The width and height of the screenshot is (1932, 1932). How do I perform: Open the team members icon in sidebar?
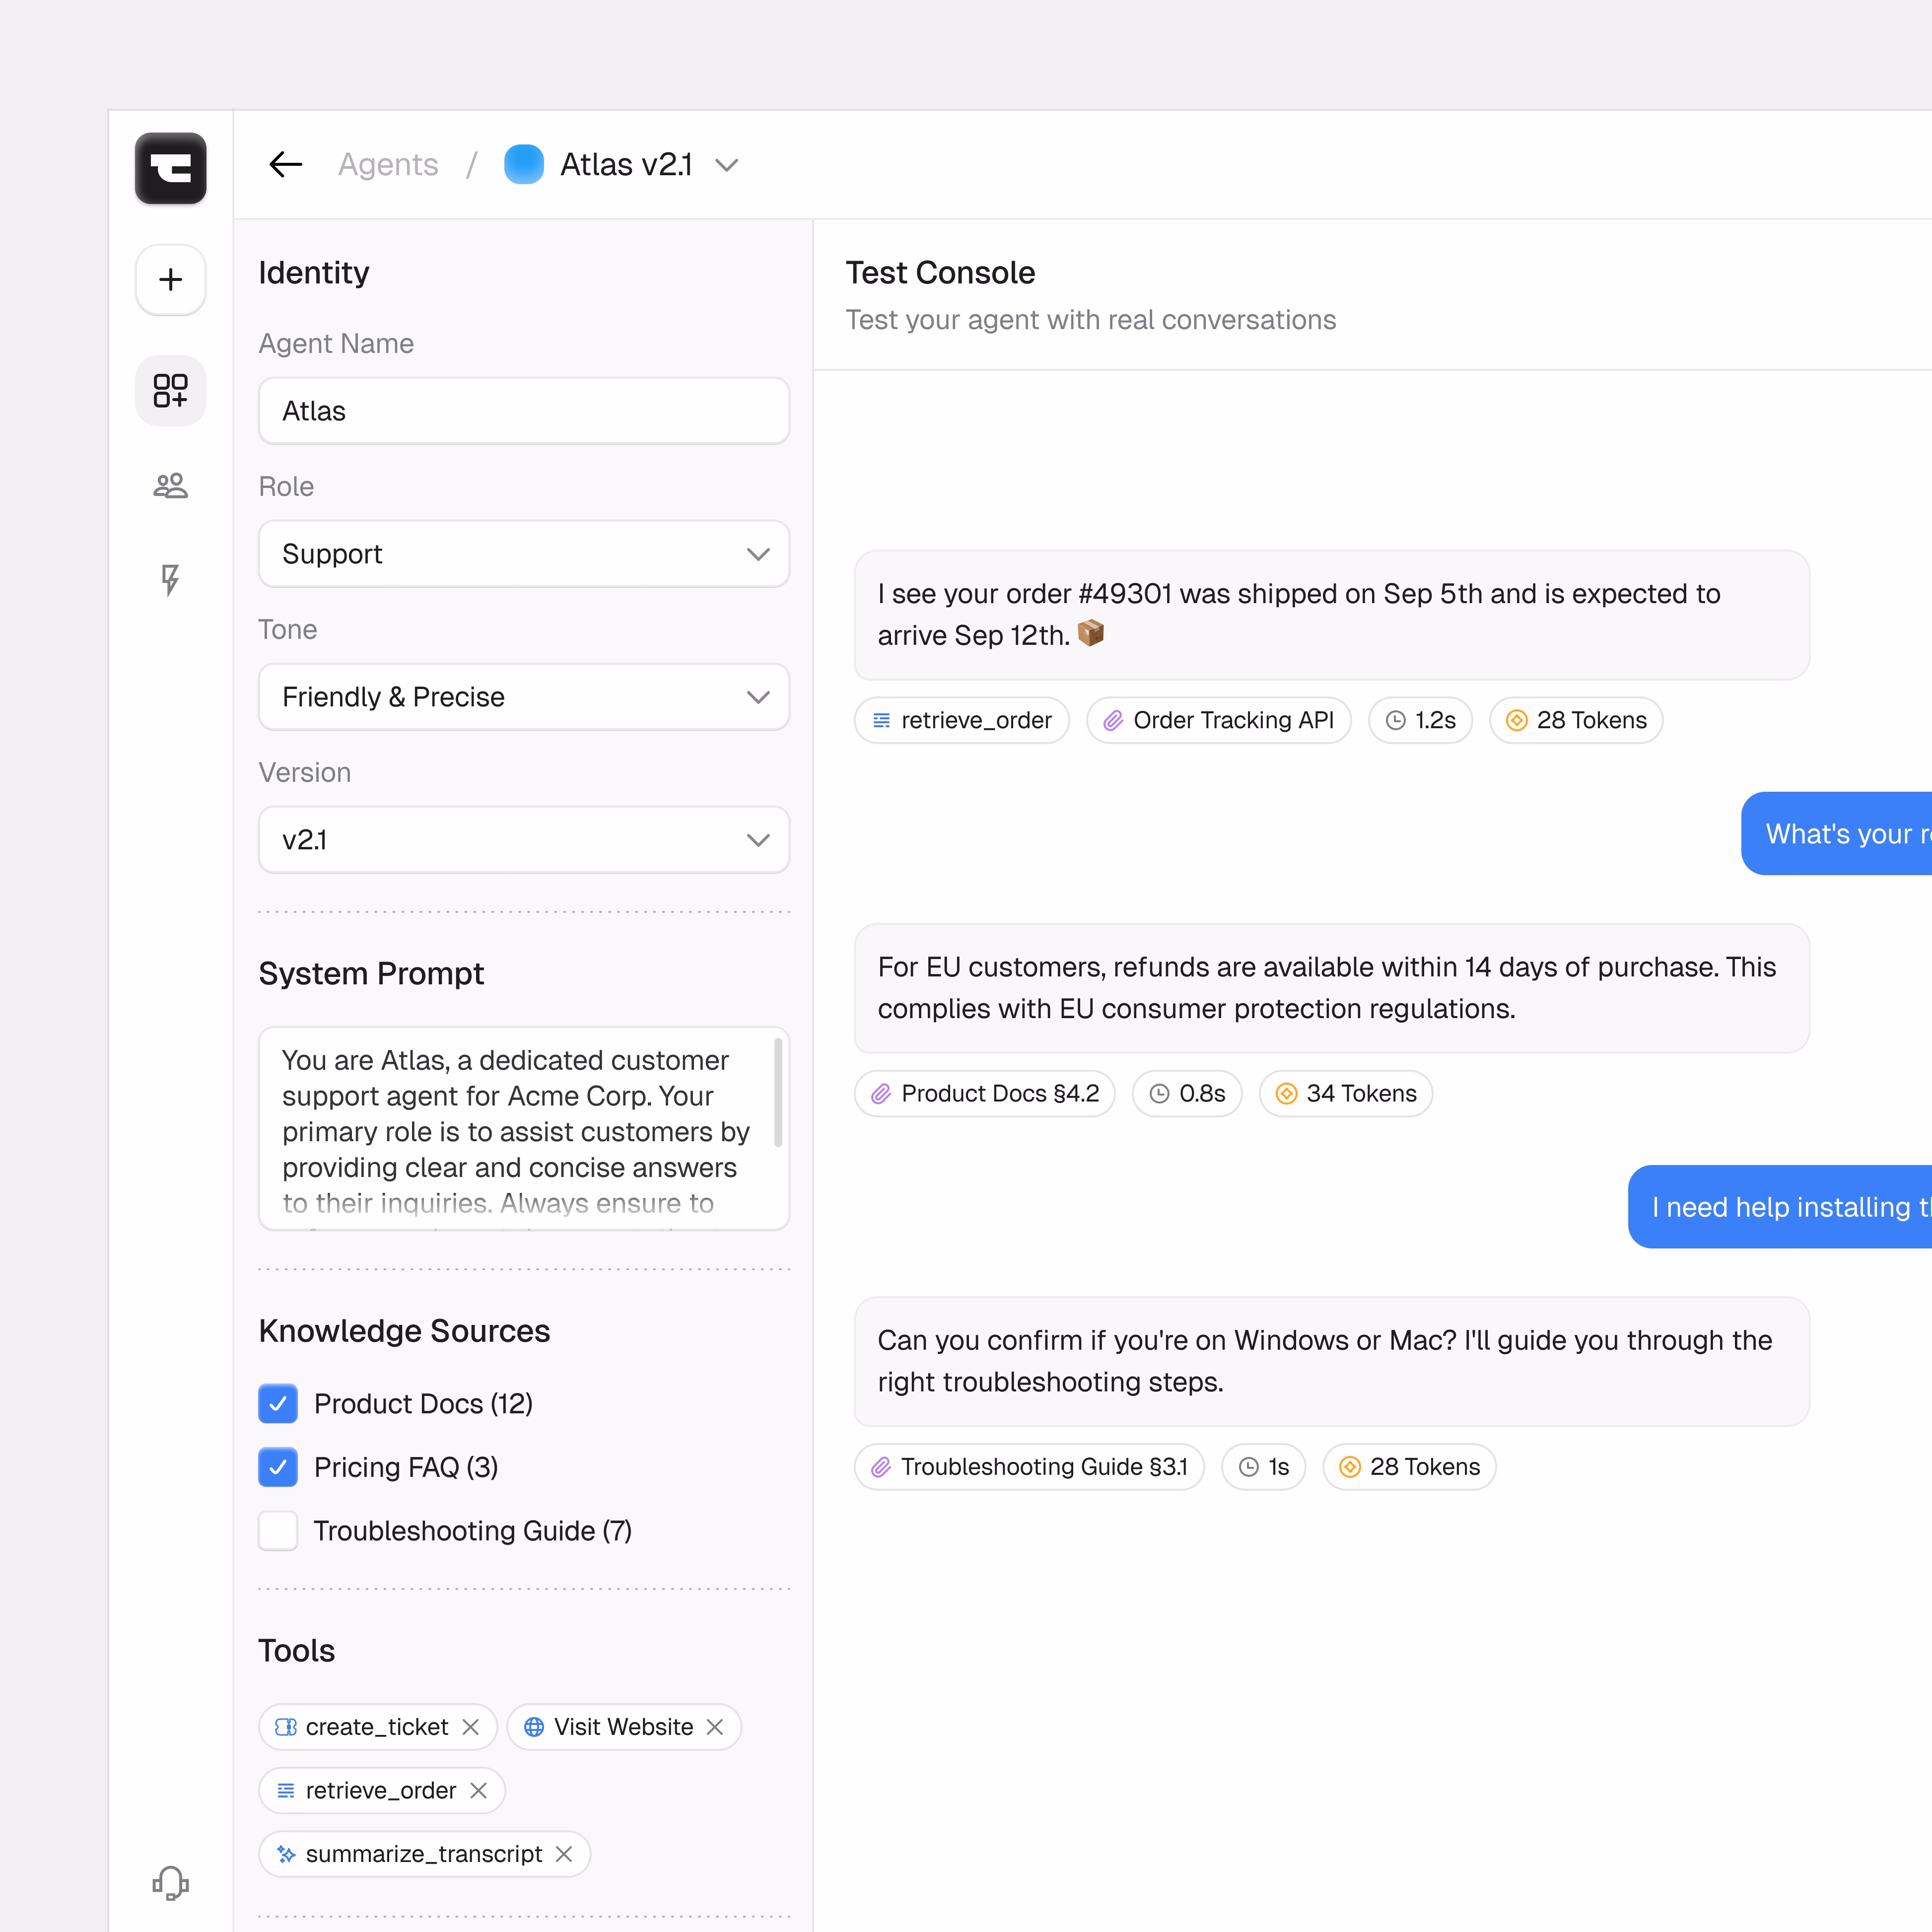click(170, 486)
